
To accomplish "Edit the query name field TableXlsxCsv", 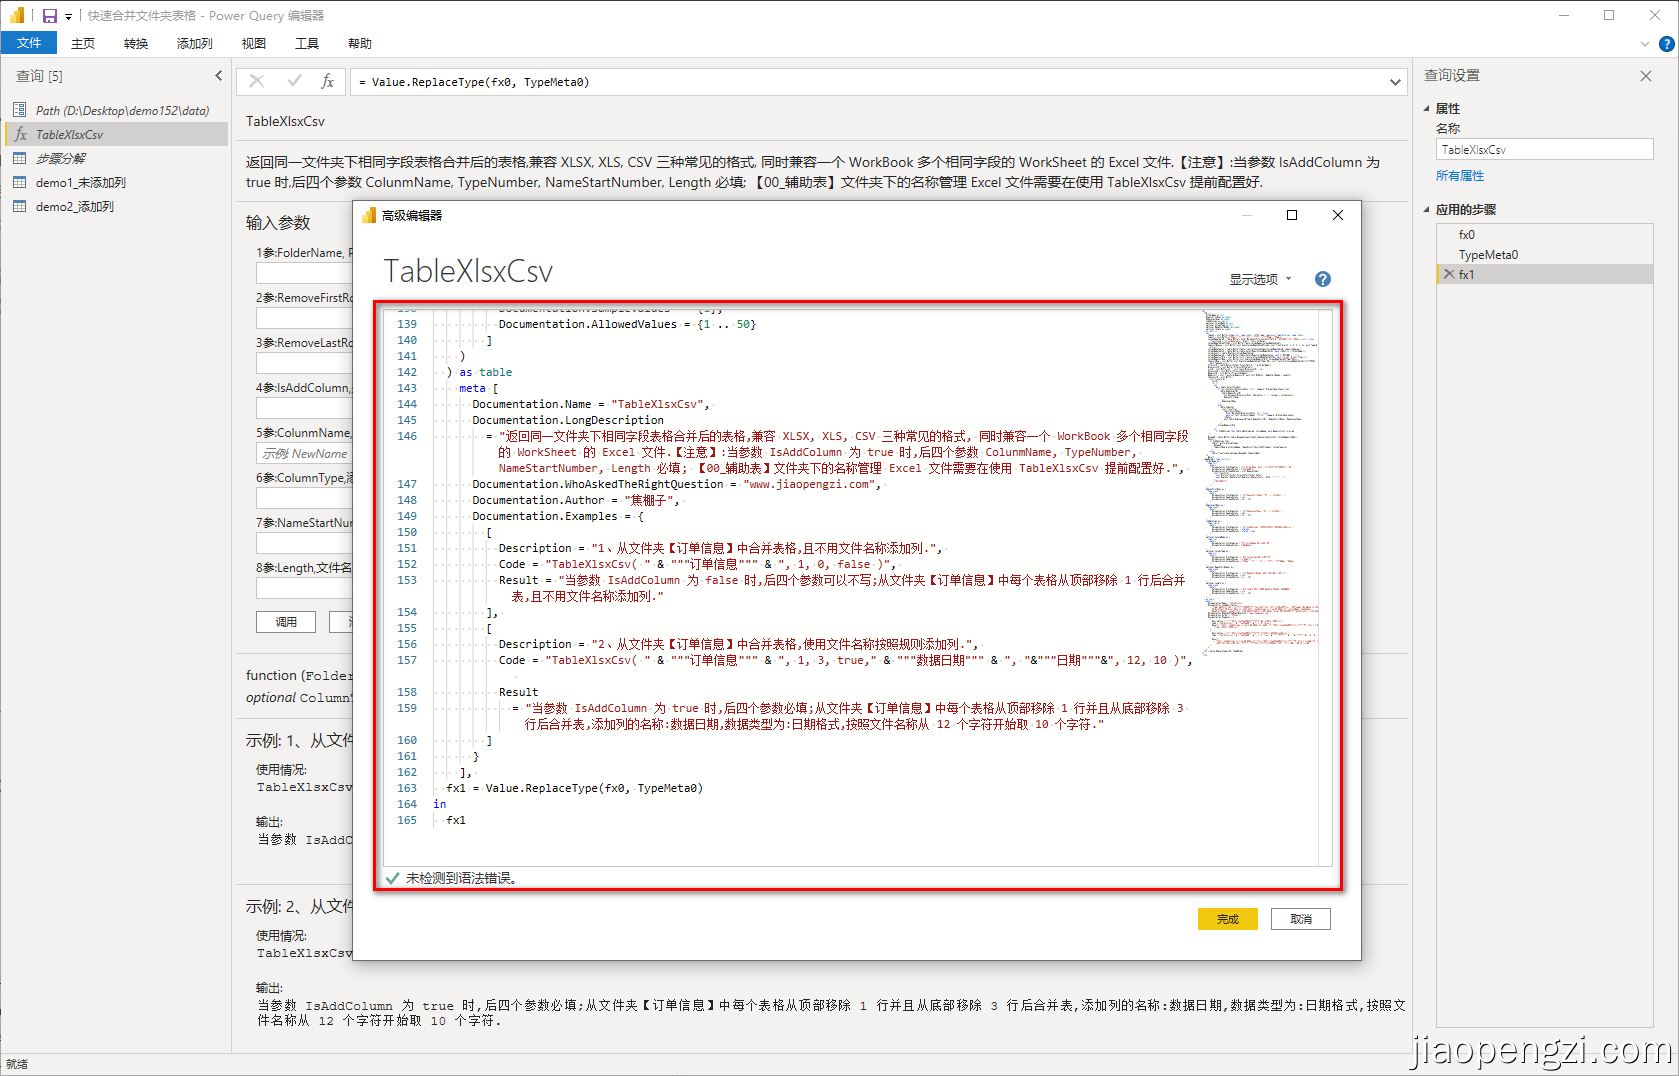I will (x=1545, y=149).
